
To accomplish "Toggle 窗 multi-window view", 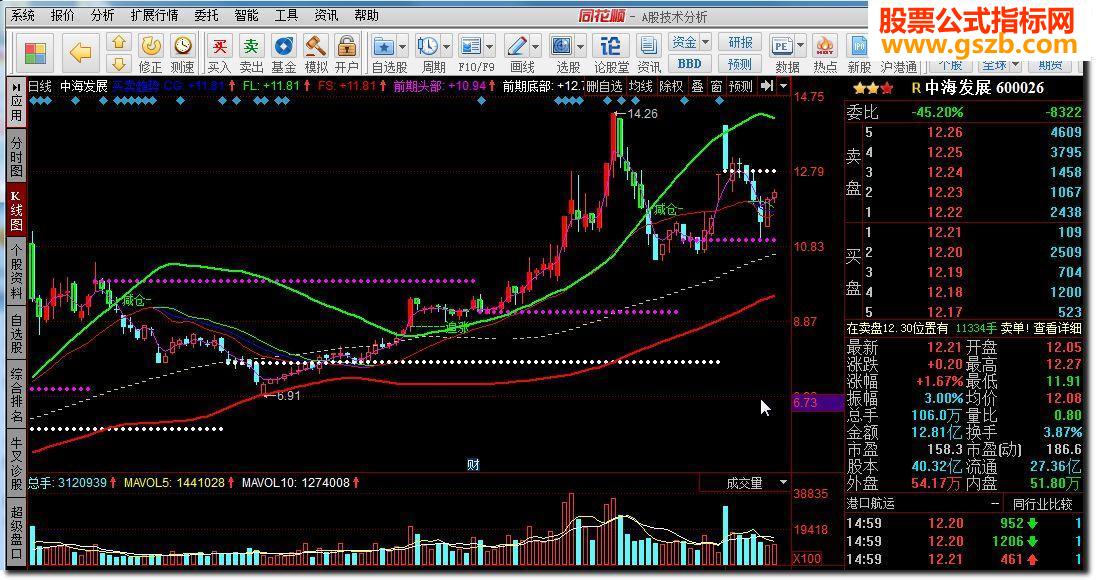I will click(x=716, y=87).
